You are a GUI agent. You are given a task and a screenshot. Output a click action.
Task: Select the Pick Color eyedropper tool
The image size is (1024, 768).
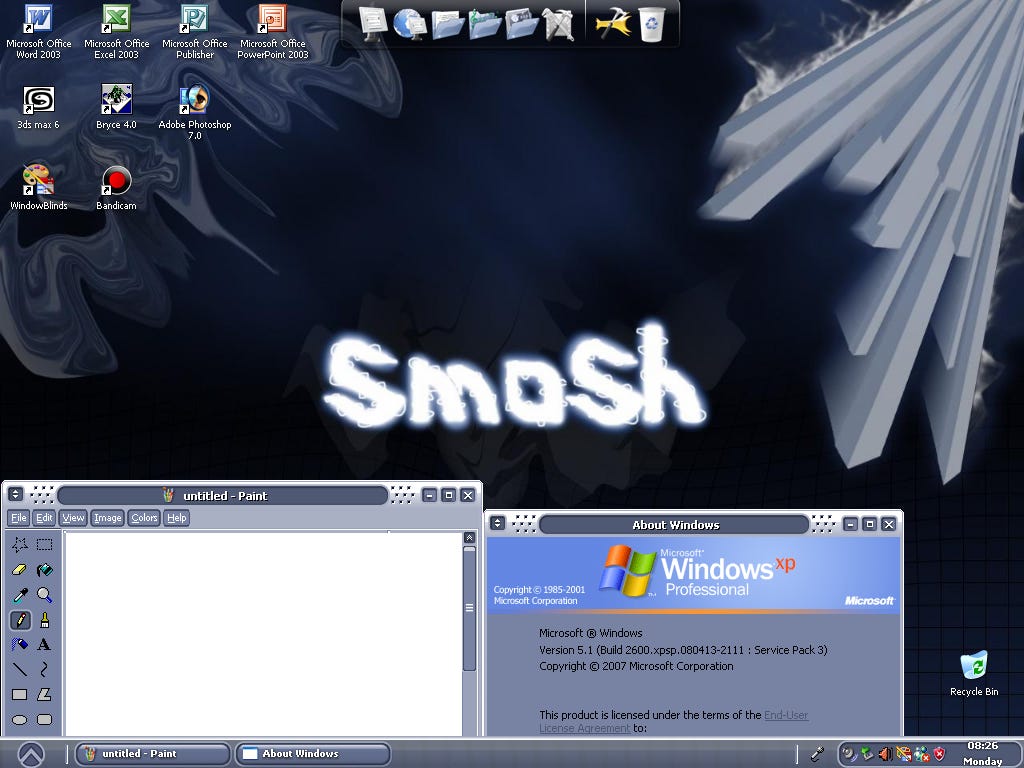(x=20, y=595)
